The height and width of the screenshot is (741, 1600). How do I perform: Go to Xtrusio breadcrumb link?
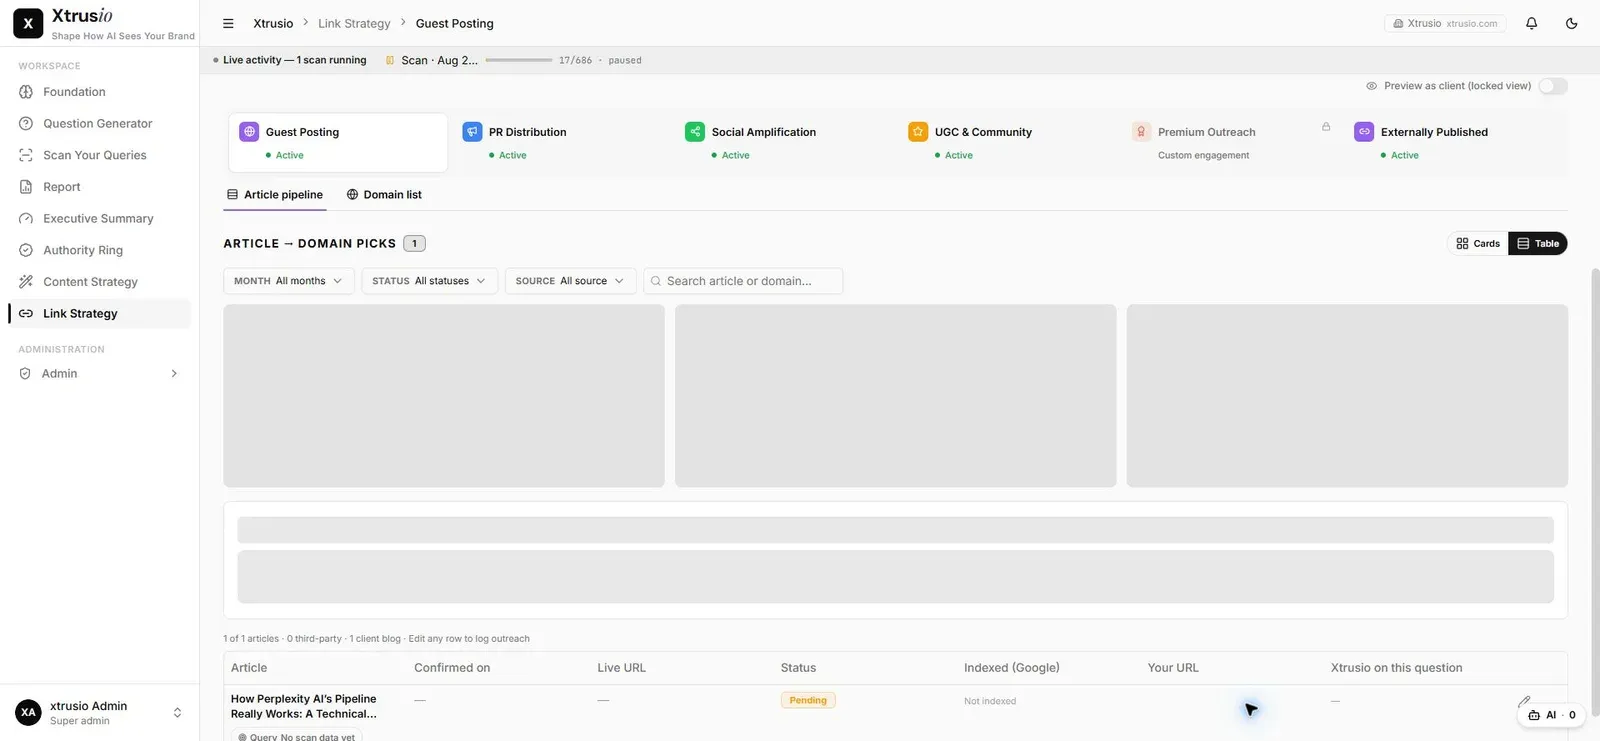(273, 23)
